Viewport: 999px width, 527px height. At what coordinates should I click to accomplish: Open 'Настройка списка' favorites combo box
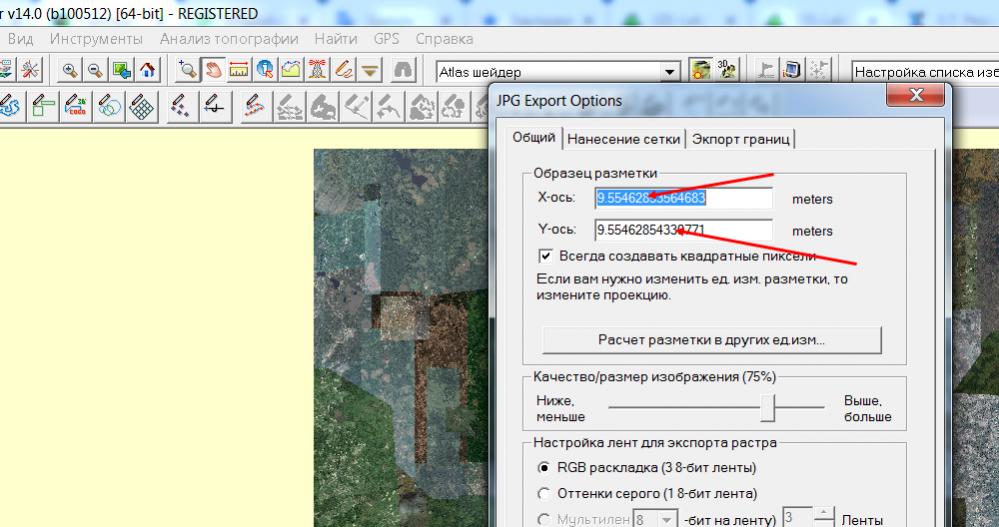924,72
